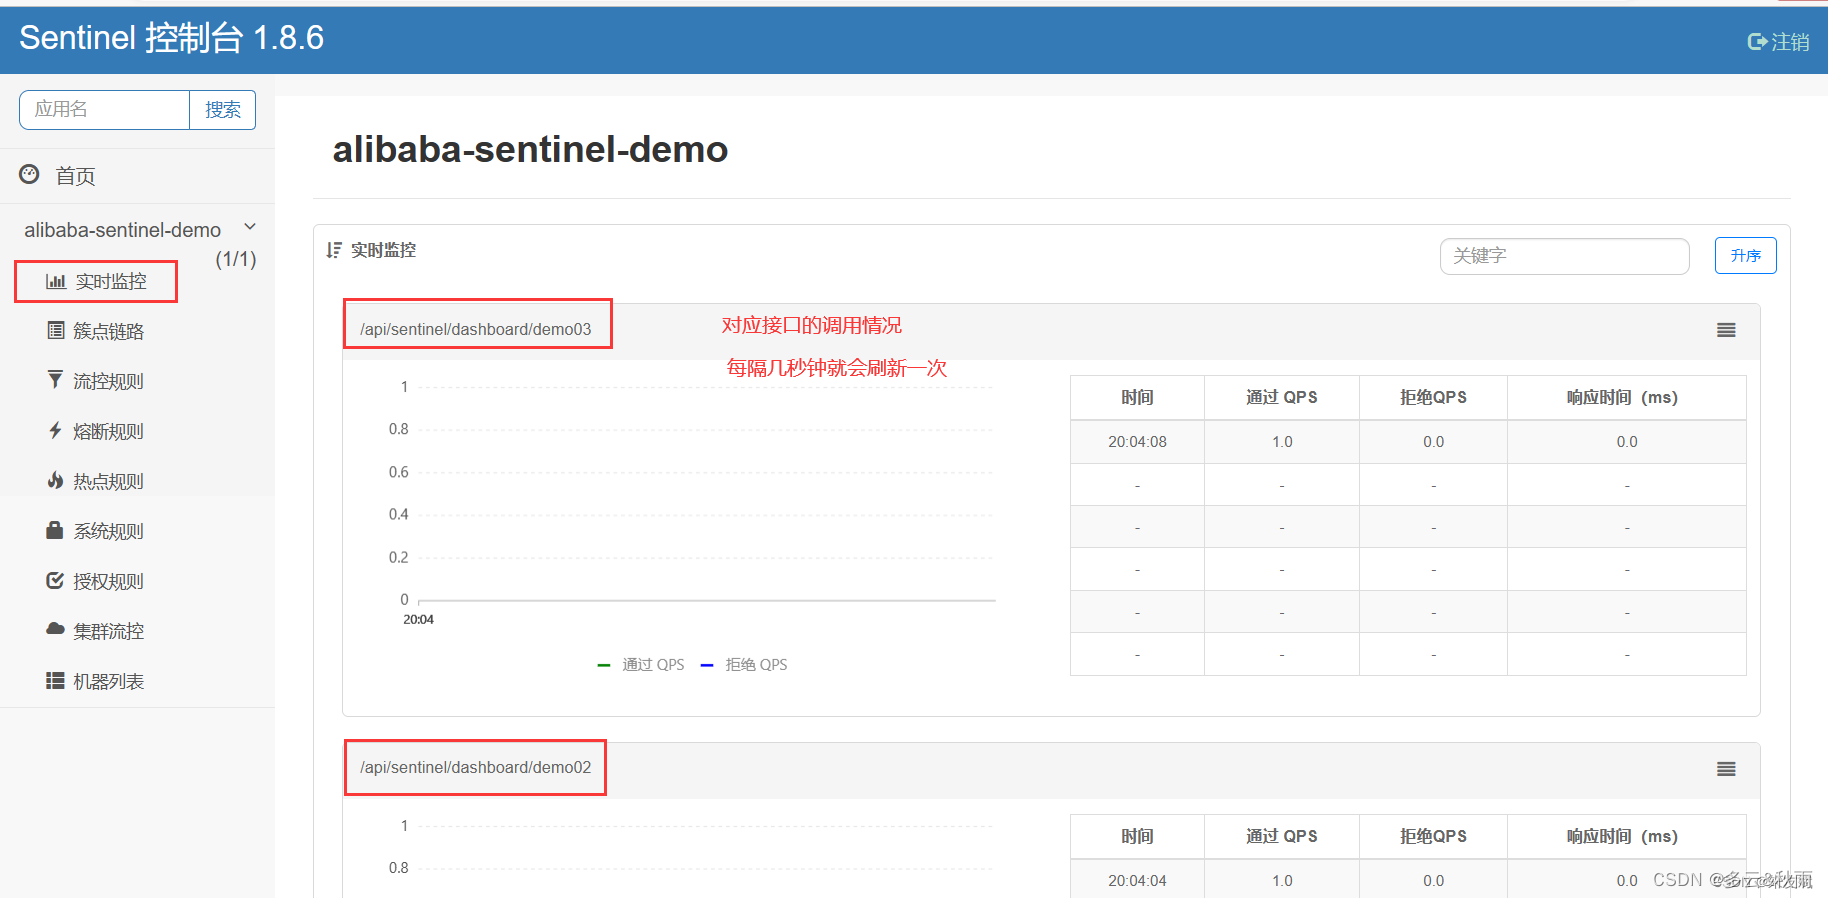Screen dimensions: 1828x898
Task: Click 时间 column header in demo03 table
Action: pos(1137,398)
